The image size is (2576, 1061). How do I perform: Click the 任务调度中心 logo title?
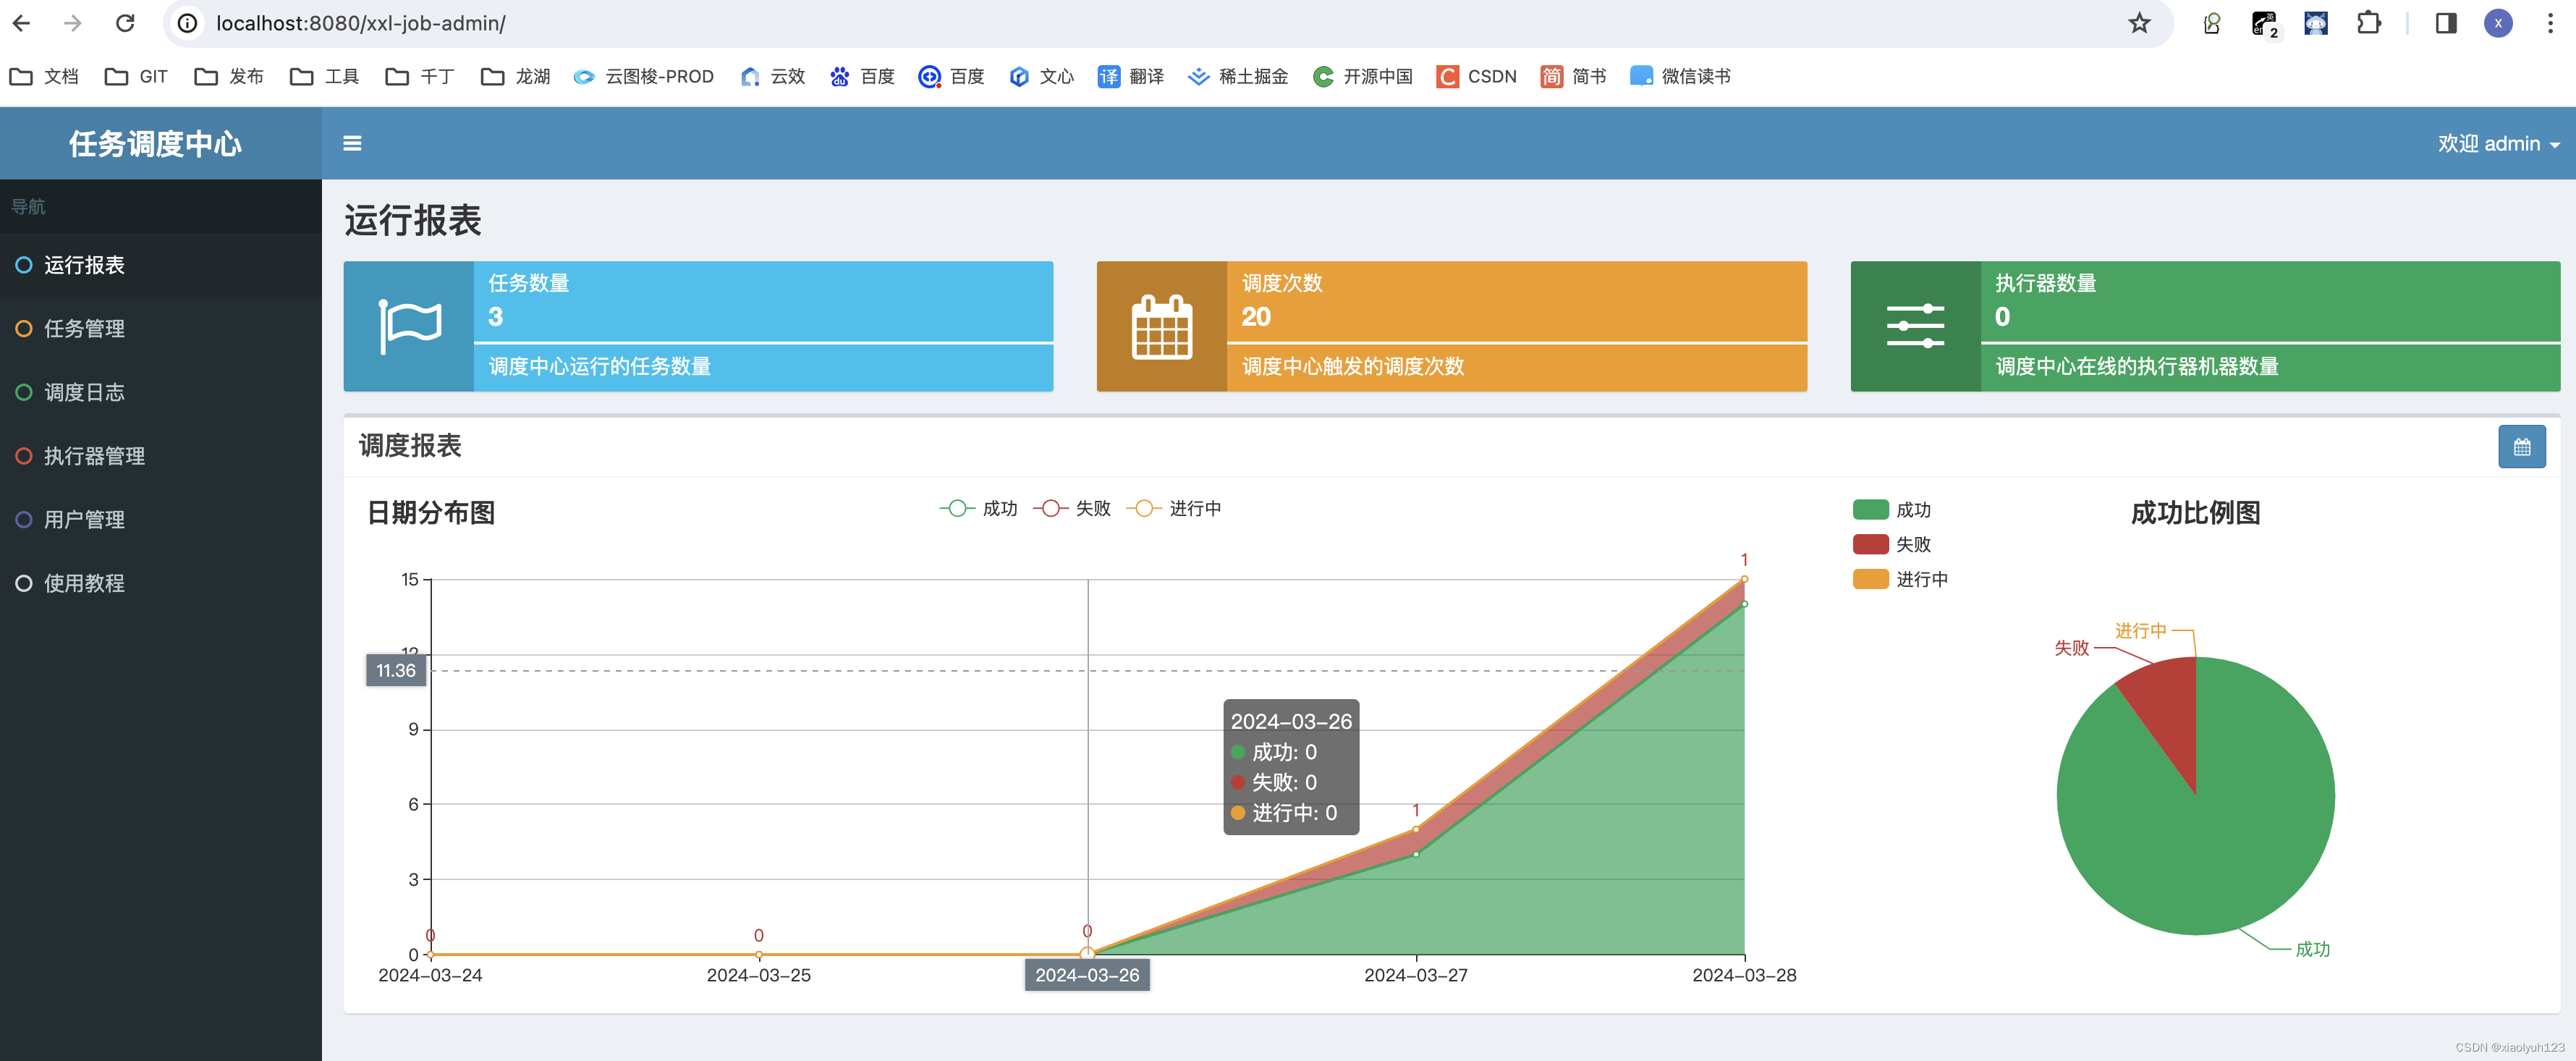pyautogui.click(x=155, y=143)
